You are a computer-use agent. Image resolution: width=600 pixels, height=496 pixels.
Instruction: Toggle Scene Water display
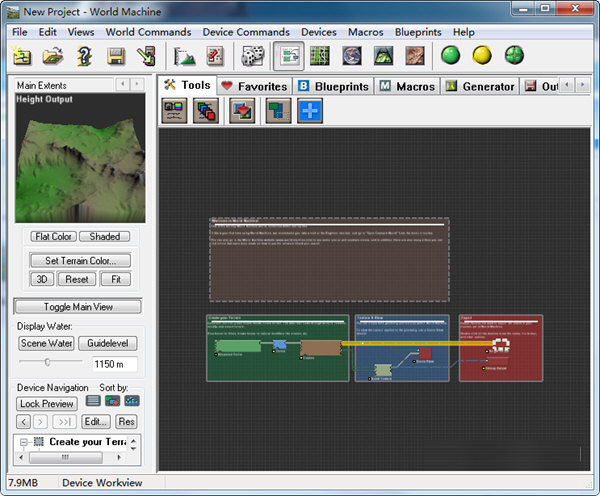click(x=47, y=343)
